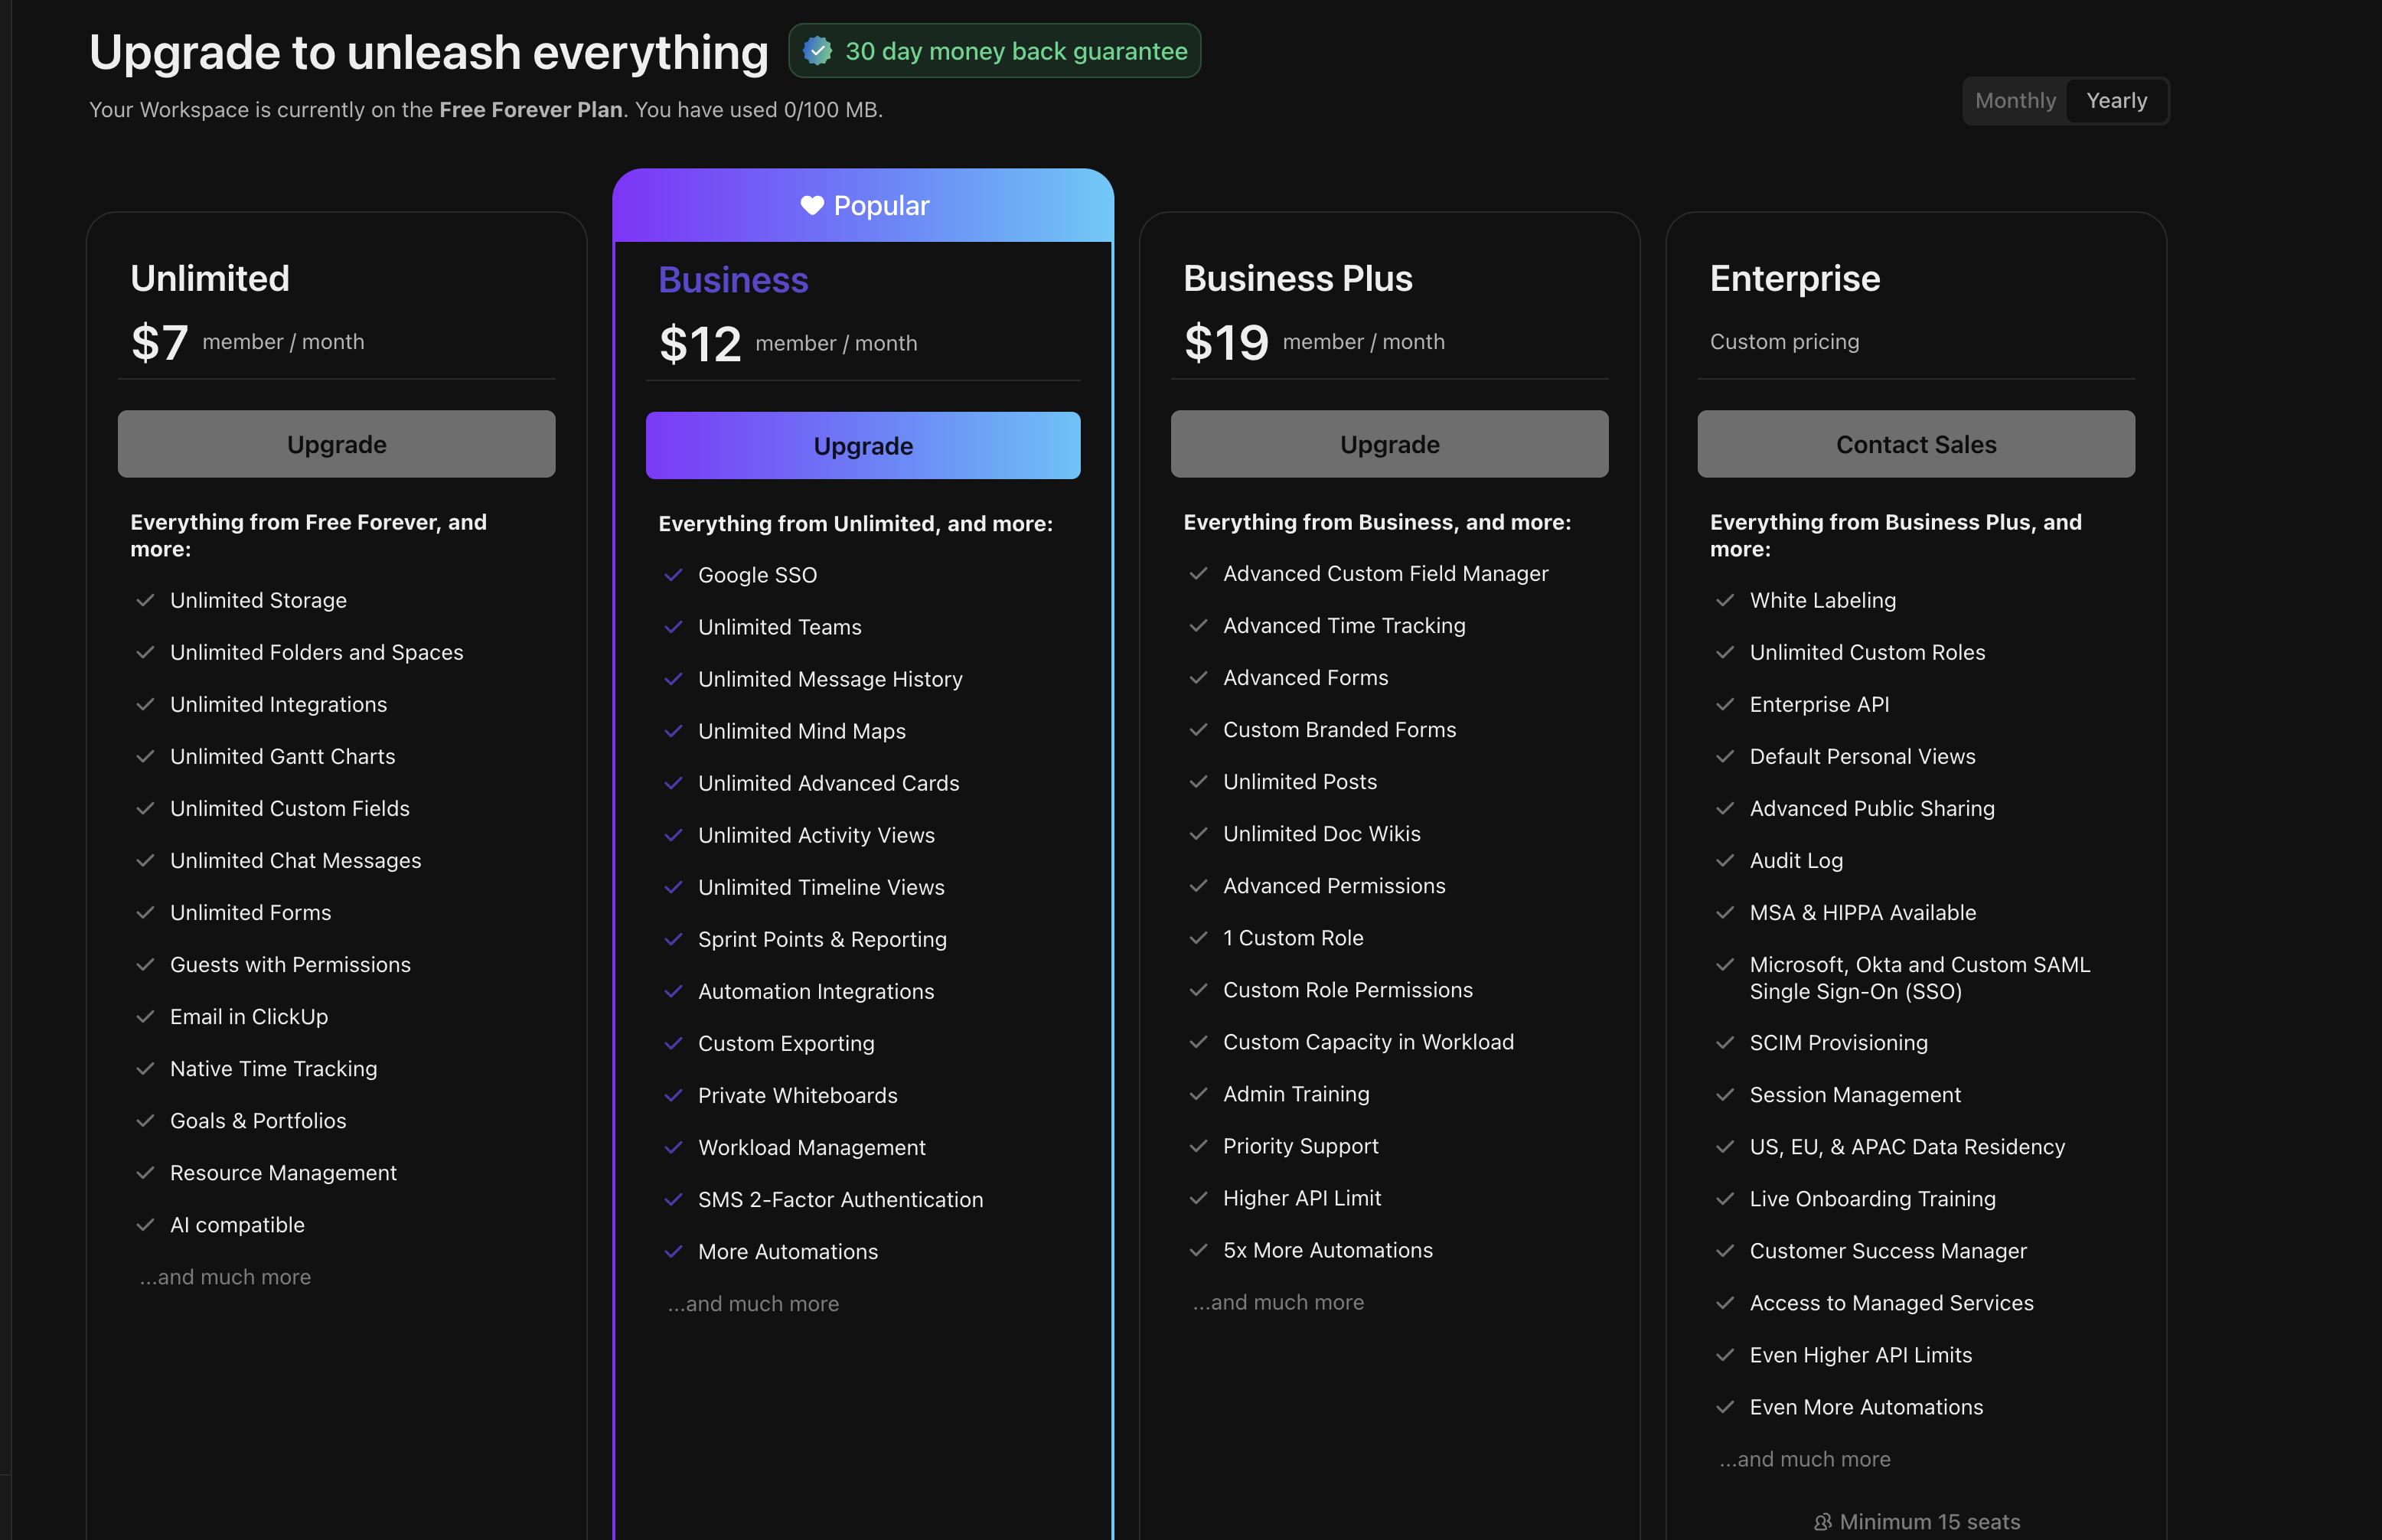Click the $7 price
This screenshot has height=1540, width=2382.
tap(159, 342)
